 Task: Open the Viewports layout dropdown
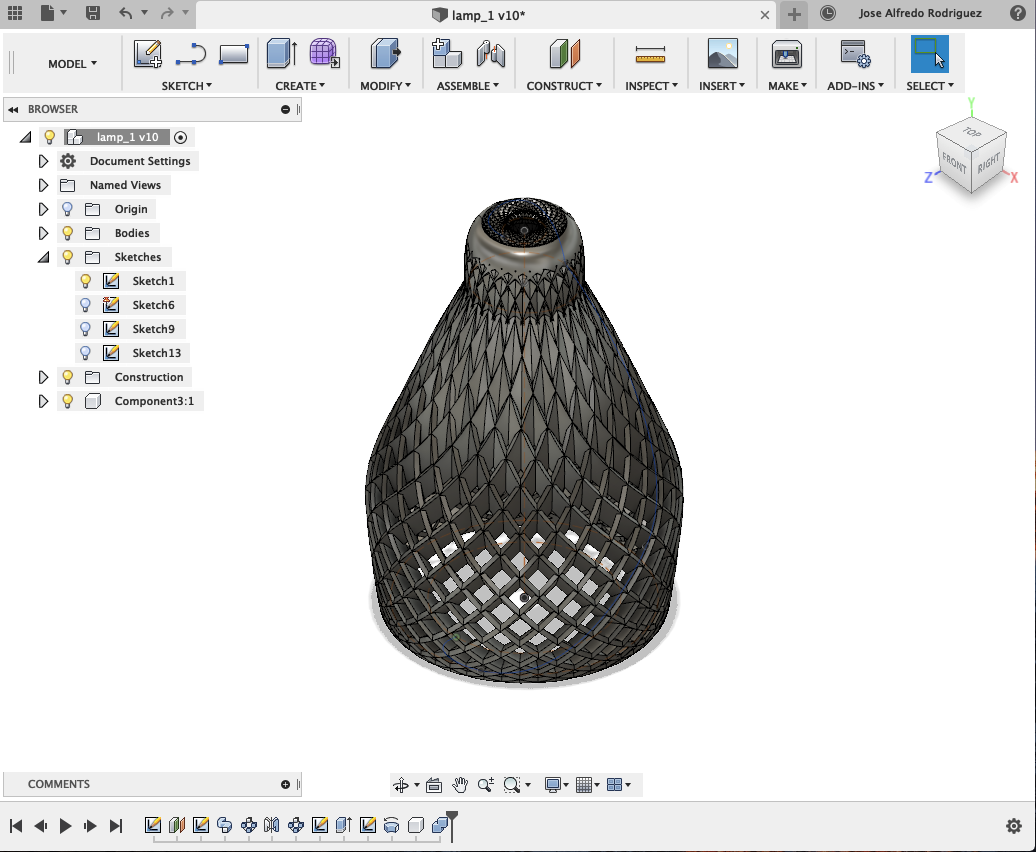tap(618, 785)
